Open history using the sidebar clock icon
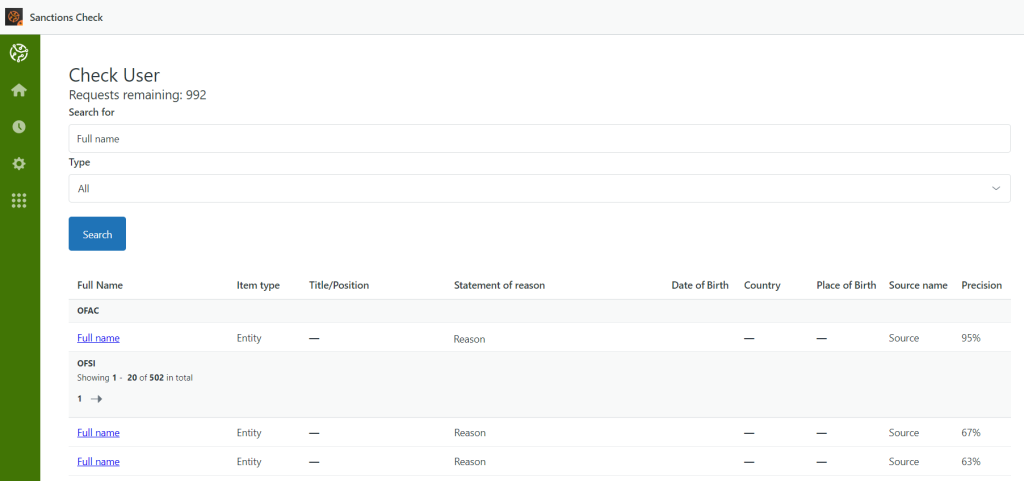 click(x=19, y=127)
